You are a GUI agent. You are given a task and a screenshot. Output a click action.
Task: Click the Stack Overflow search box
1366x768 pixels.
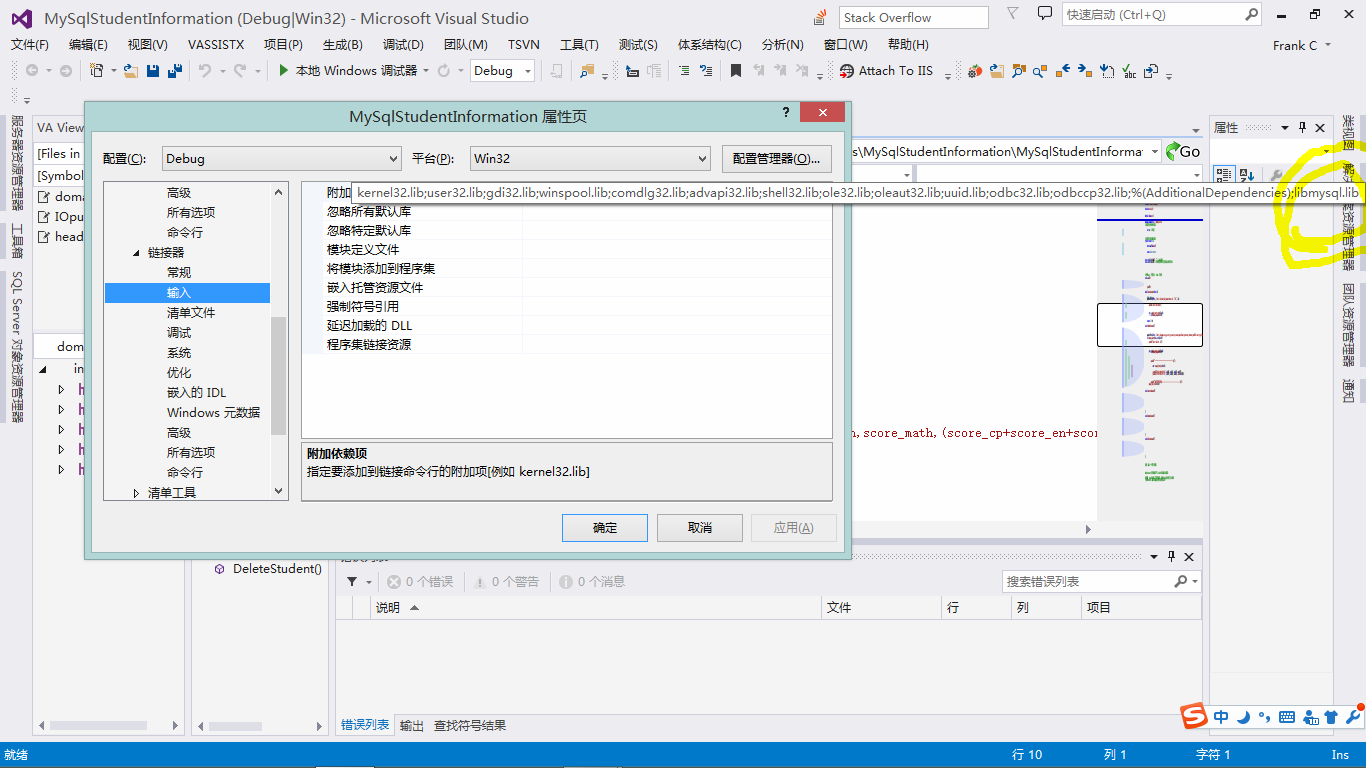913,17
